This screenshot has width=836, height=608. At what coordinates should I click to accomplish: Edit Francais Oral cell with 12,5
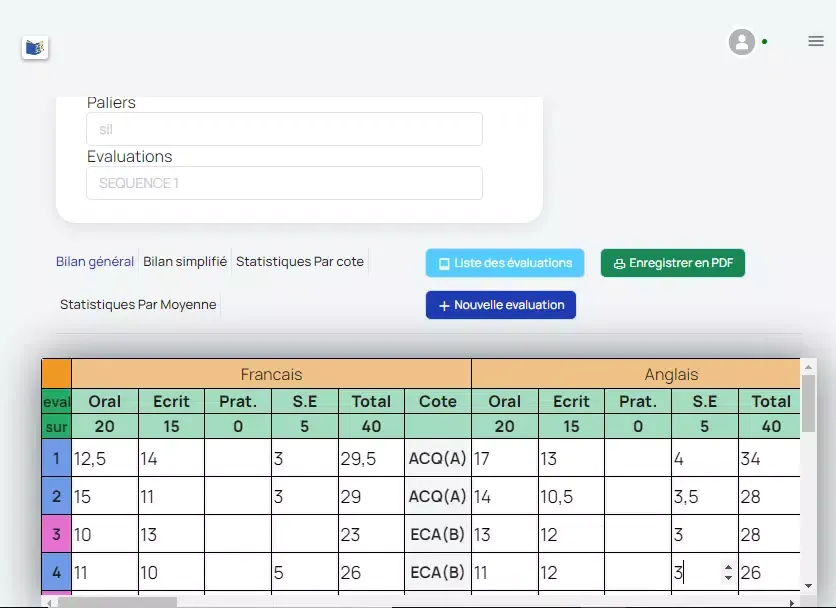click(105, 458)
